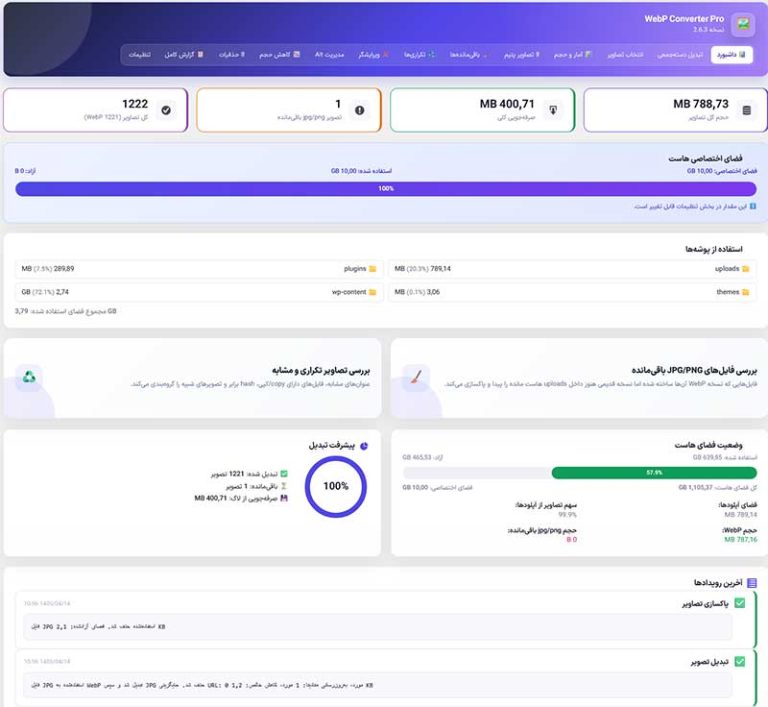The image size is (768, 707).
Task: Click the check icon beside تبدیل تصویر event
Action: (x=740, y=661)
